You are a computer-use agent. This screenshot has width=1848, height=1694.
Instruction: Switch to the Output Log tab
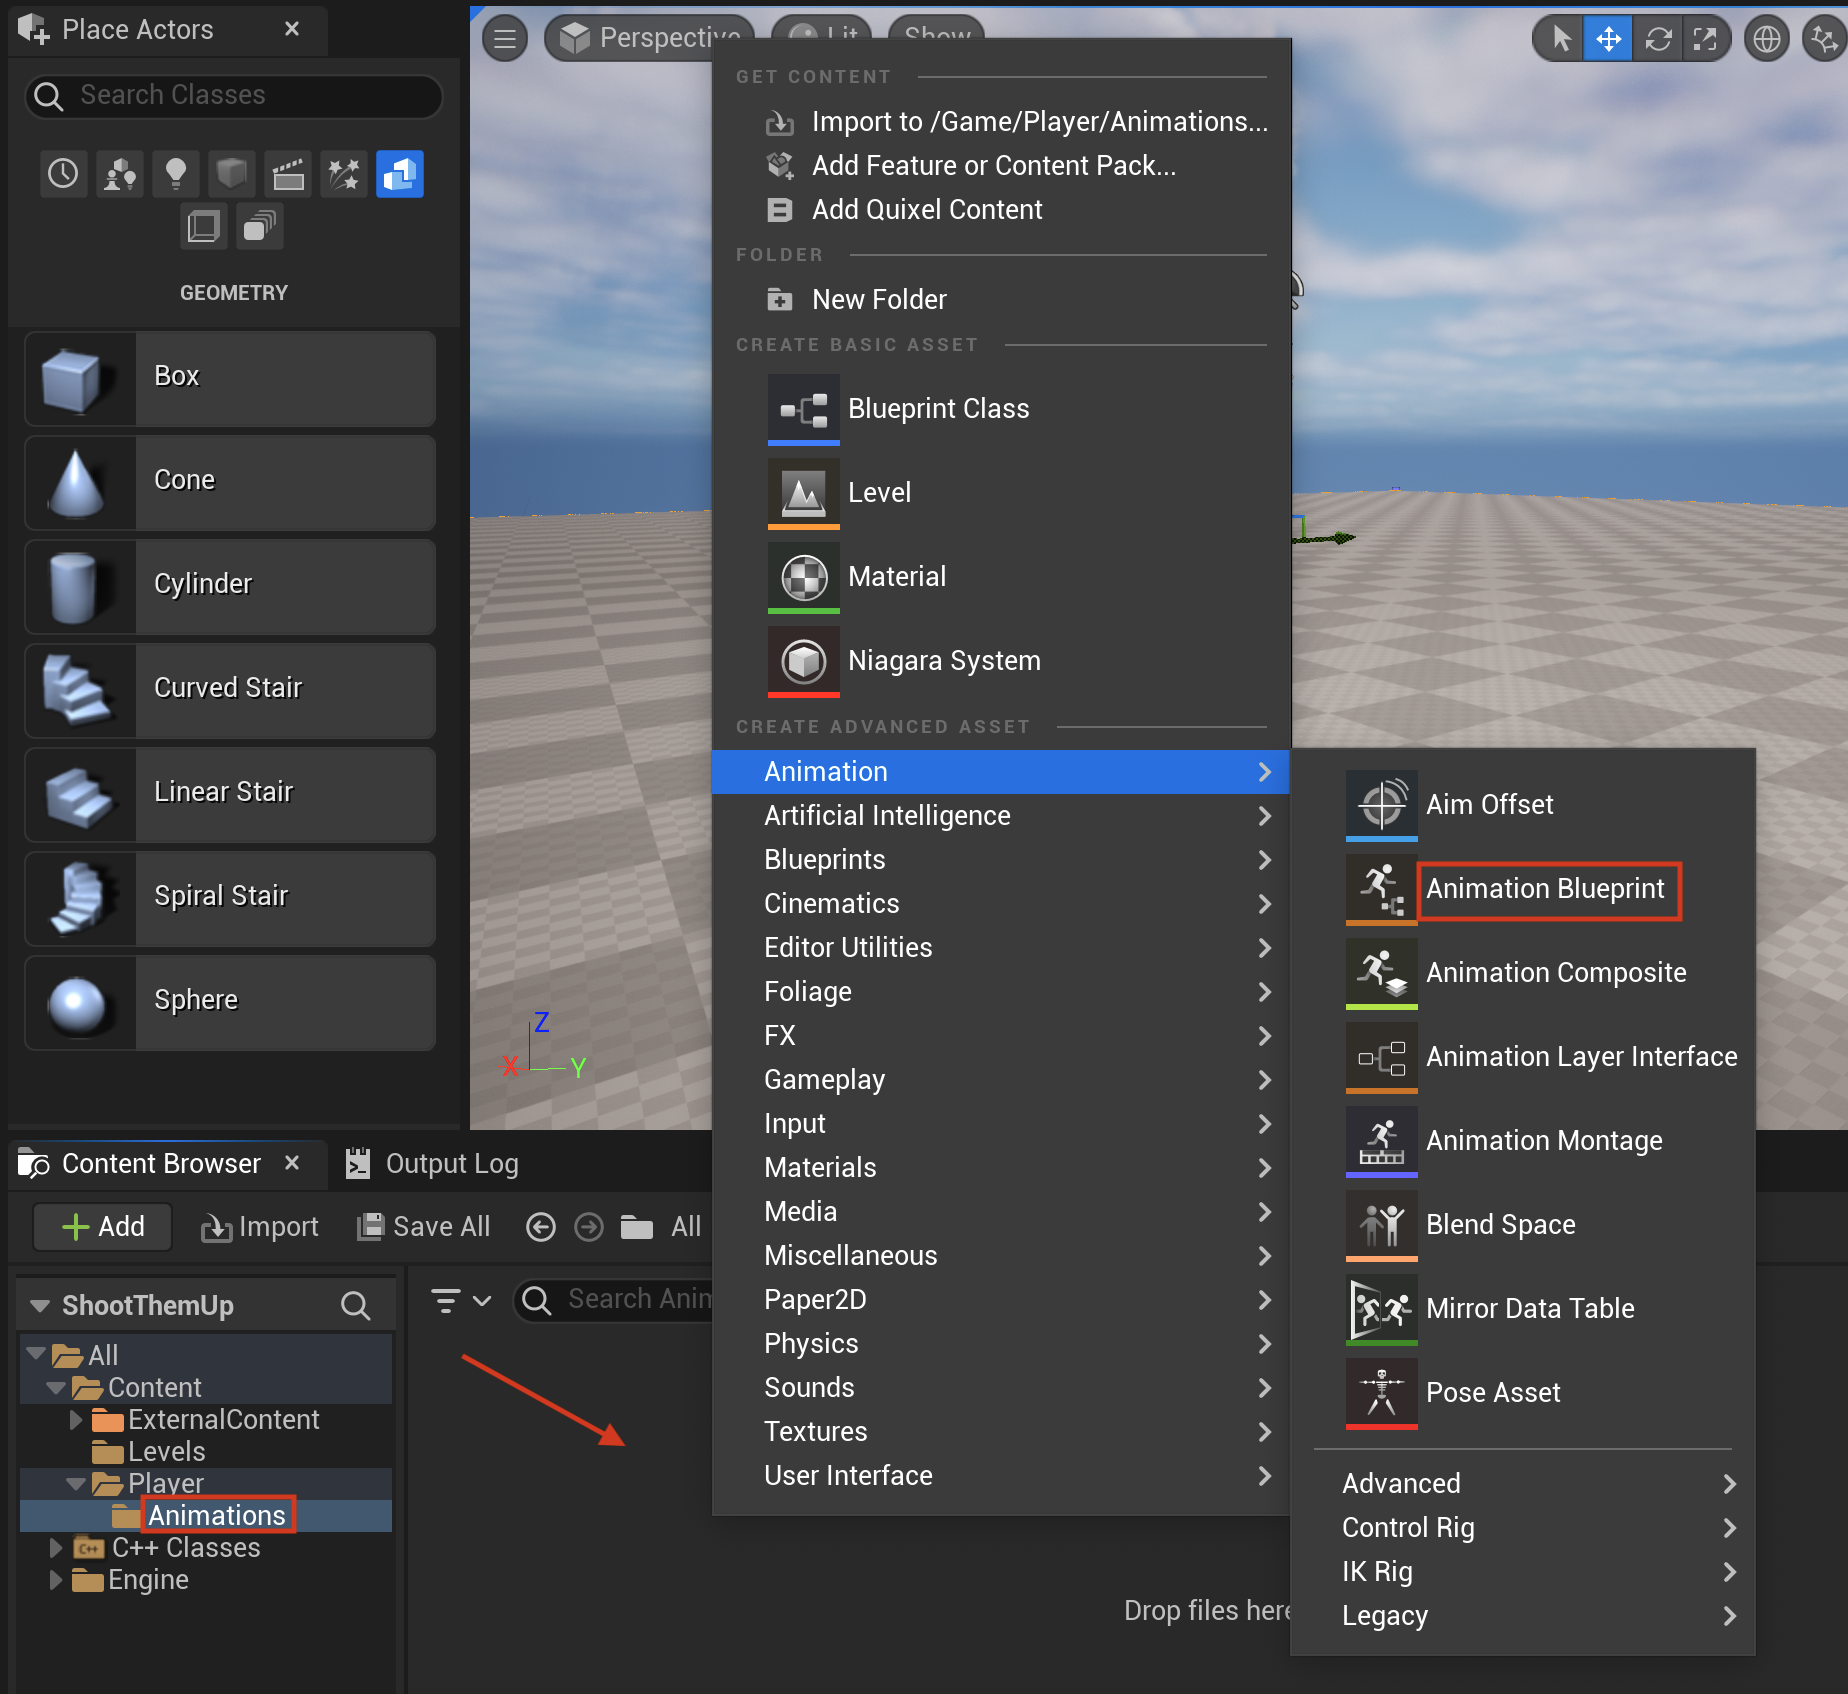click(x=432, y=1164)
